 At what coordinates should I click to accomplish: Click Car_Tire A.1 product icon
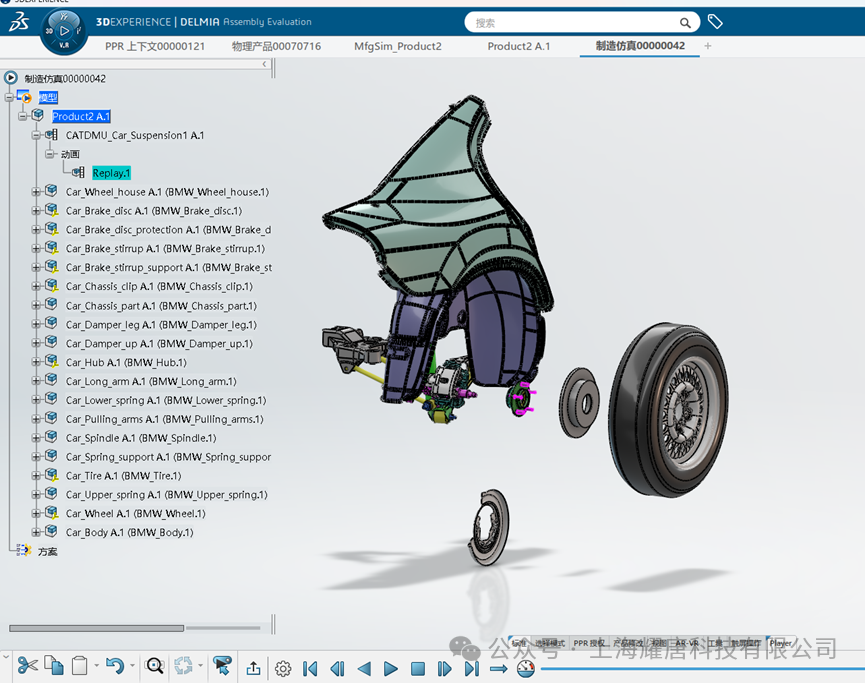point(52,474)
